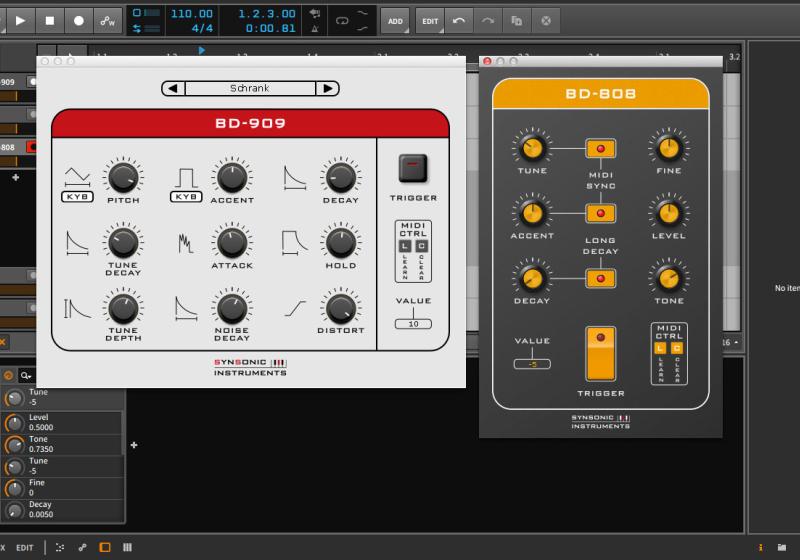The width and height of the screenshot is (800, 560).
Task: Open the Schrank preset name field
Action: tap(250, 88)
